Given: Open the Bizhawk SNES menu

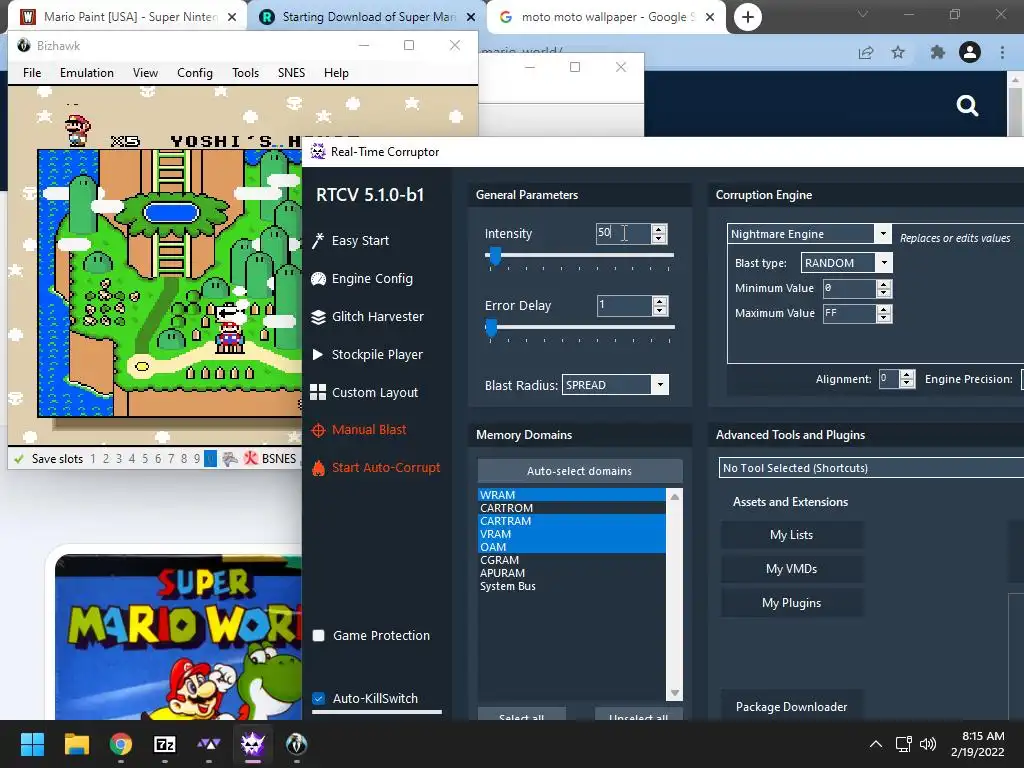Looking at the screenshot, I should coord(291,72).
